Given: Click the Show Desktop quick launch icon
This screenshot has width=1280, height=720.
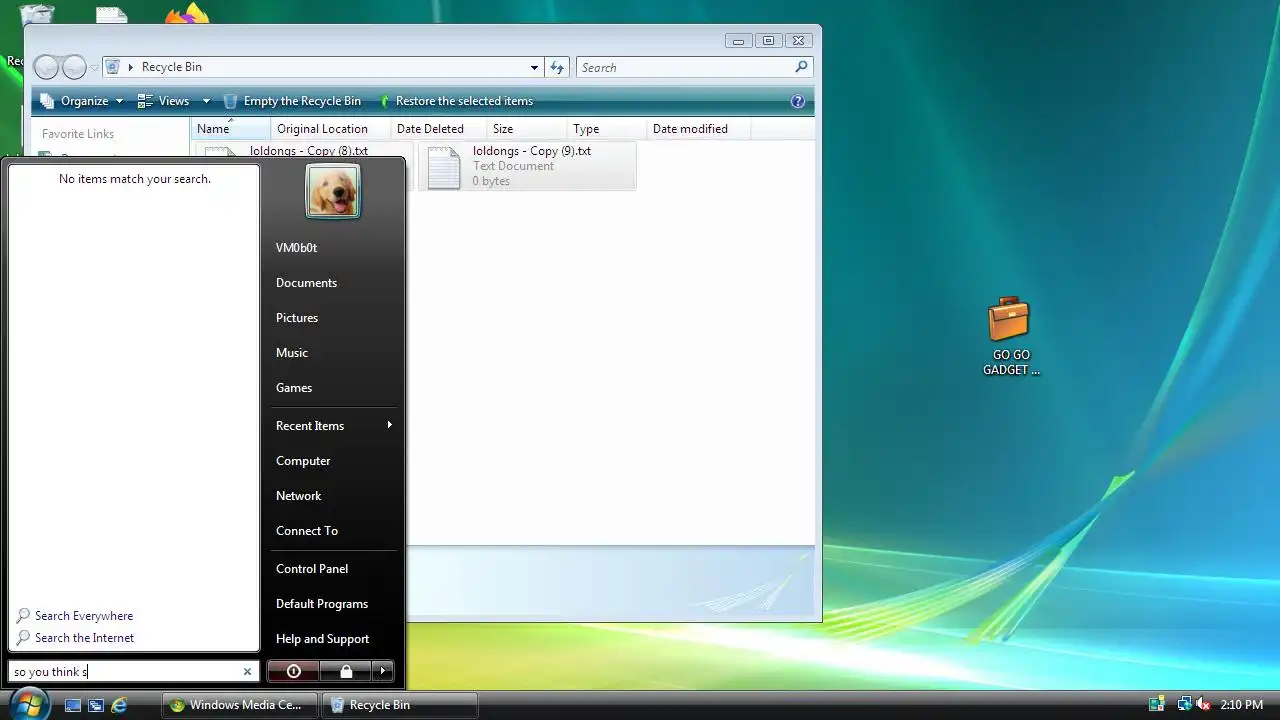Looking at the screenshot, I should (73, 705).
